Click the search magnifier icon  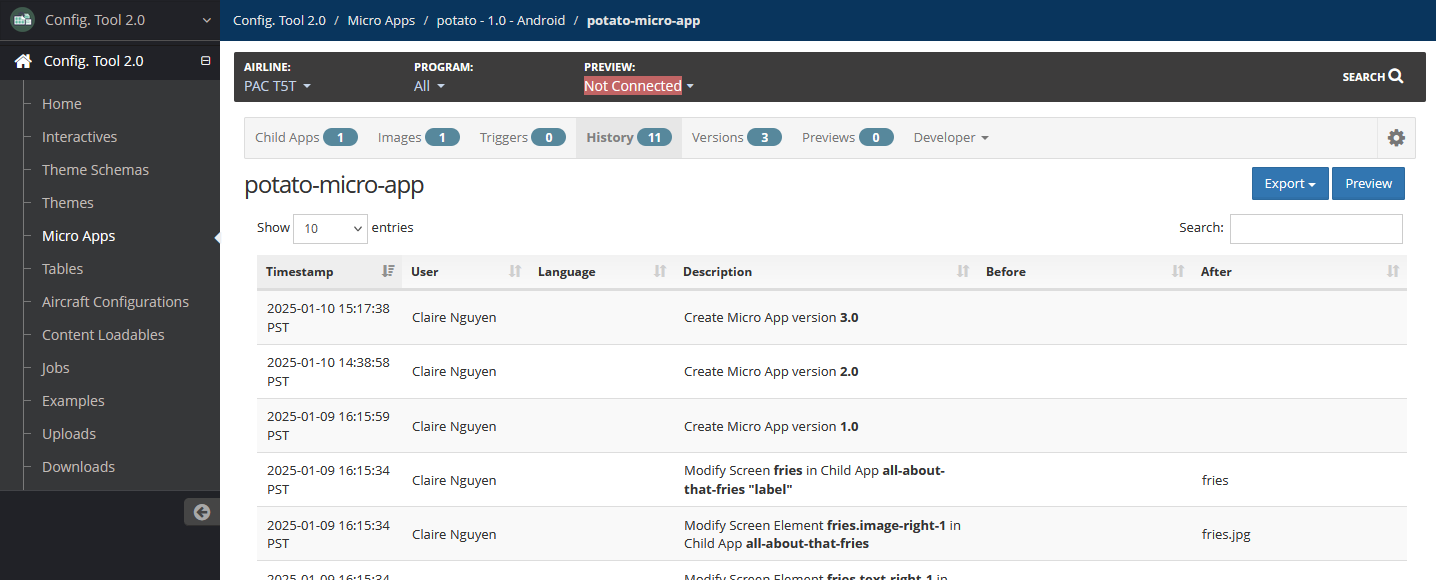(1396, 76)
